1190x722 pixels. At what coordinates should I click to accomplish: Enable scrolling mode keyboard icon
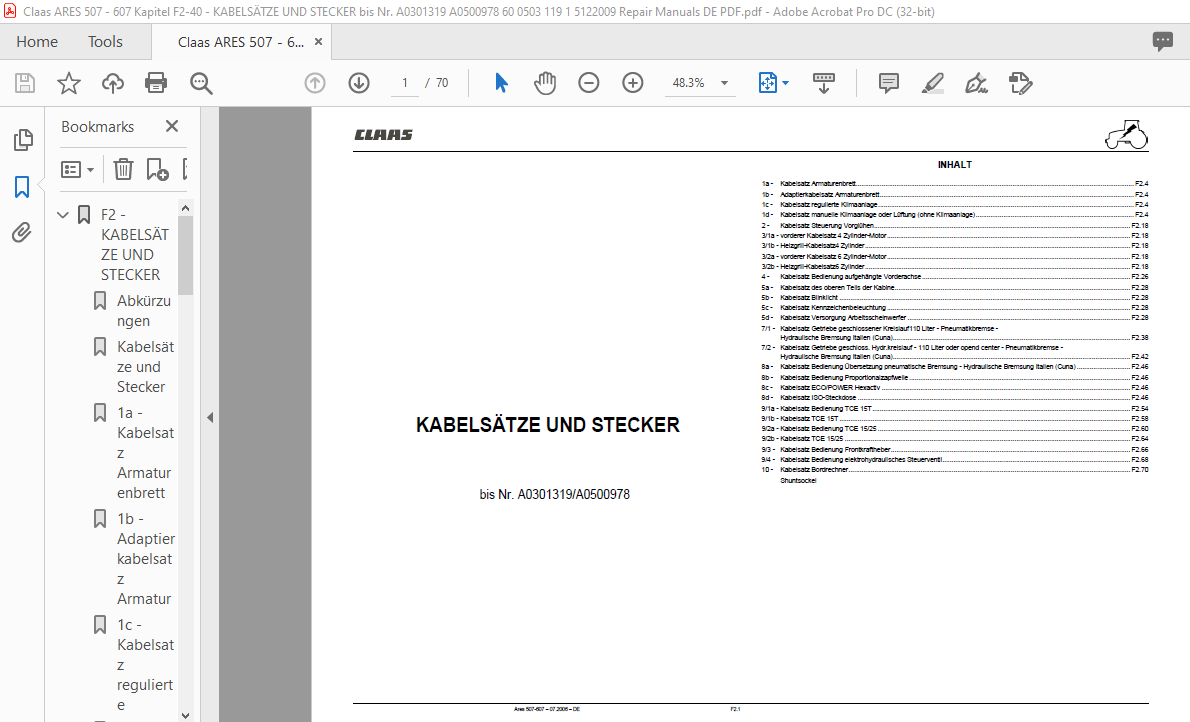pyautogui.click(x=823, y=83)
